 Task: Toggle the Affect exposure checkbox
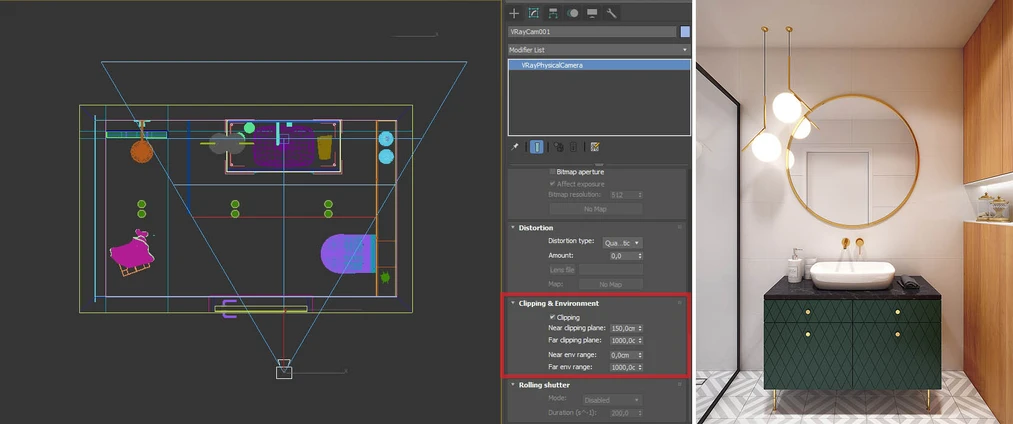click(552, 183)
